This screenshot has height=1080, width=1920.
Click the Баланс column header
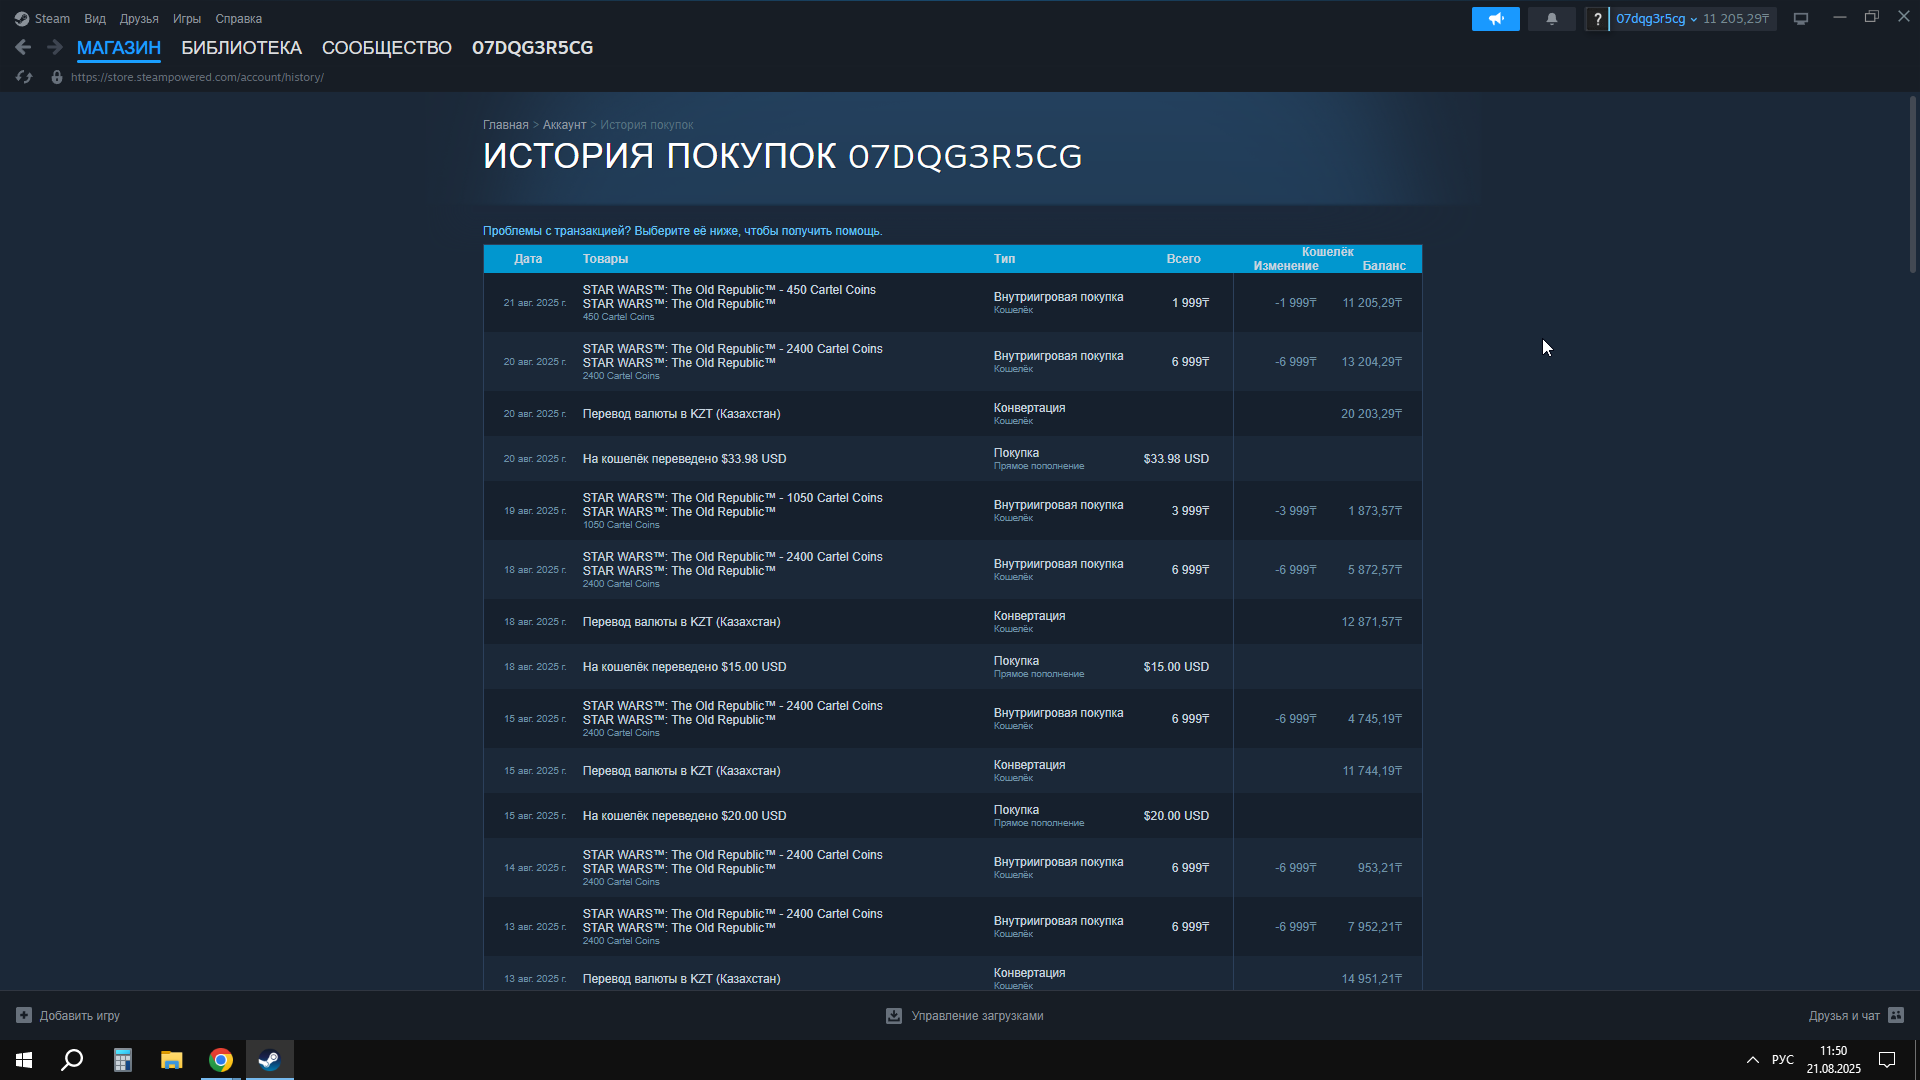[x=1384, y=266]
